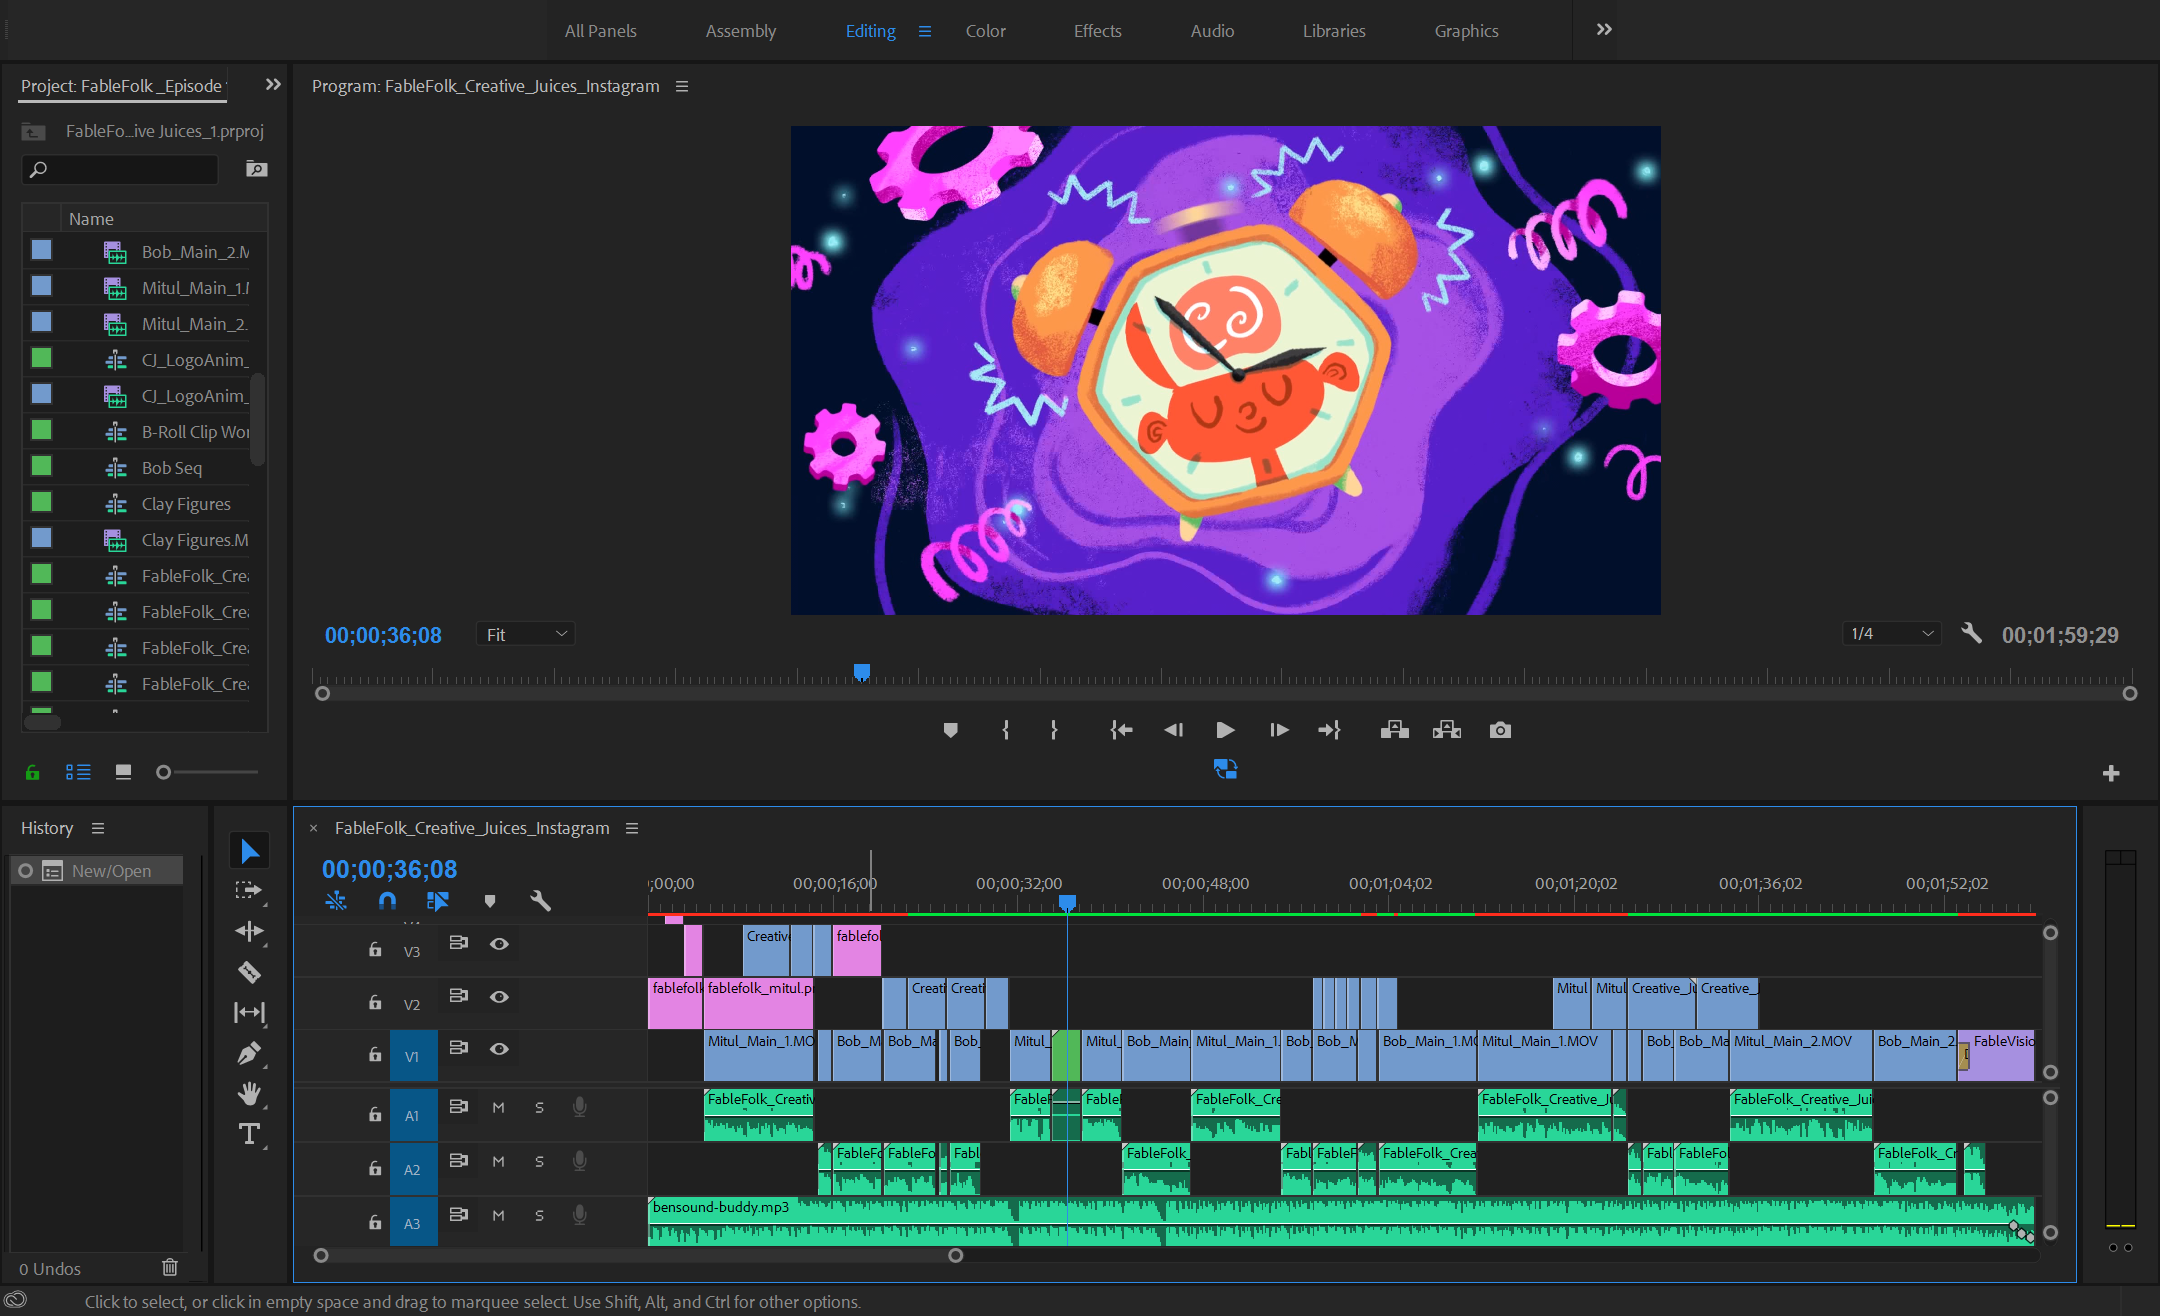2160x1316 pixels.
Task: Open Timeline sequence panel menu
Action: tap(632, 828)
